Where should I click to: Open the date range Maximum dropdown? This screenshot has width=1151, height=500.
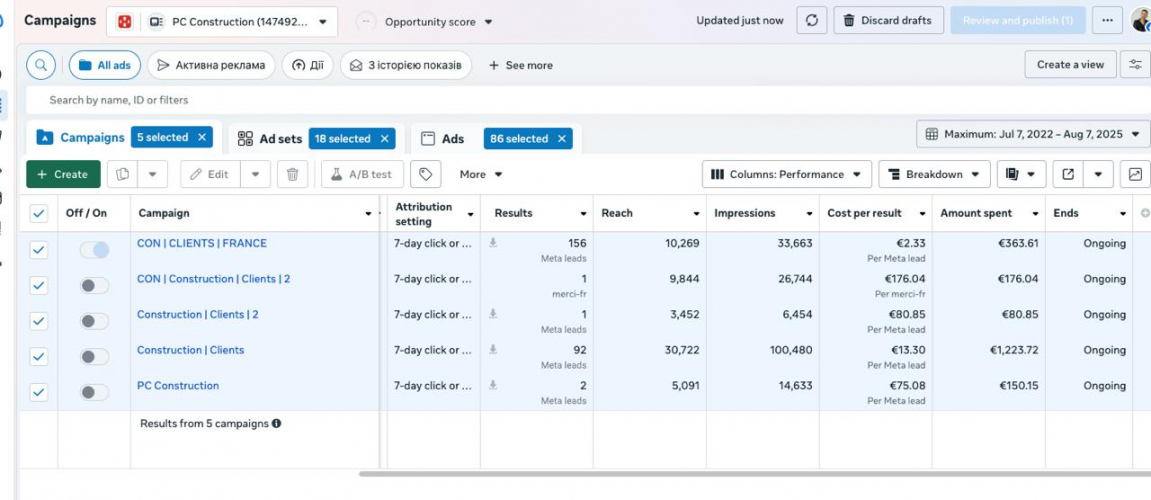click(1033, 134)
